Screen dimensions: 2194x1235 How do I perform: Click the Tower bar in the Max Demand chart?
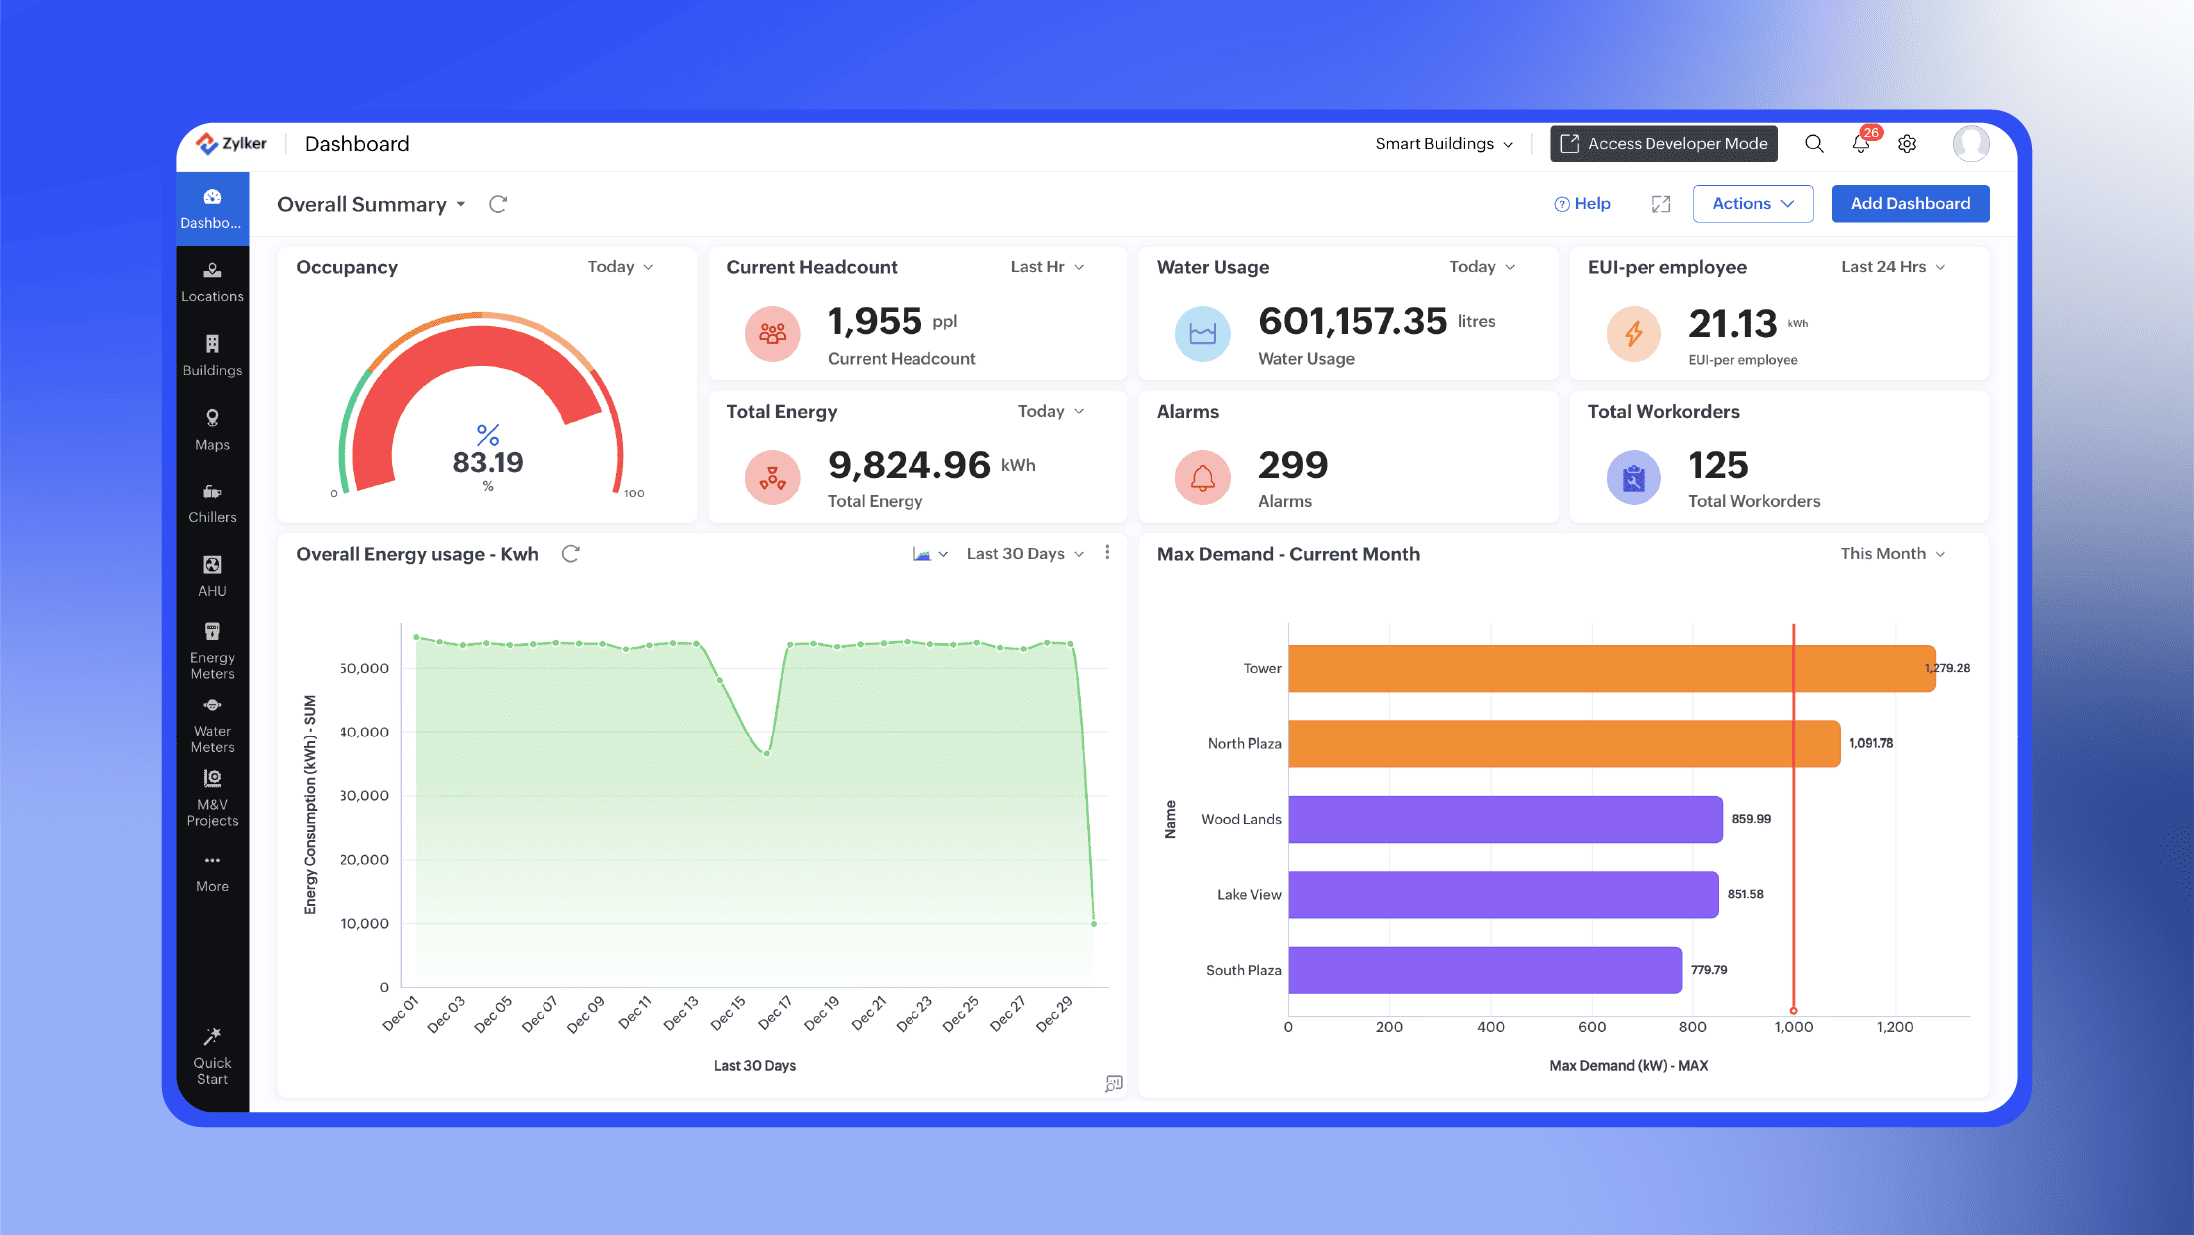pyautogui.click(x=1610, y=668)
